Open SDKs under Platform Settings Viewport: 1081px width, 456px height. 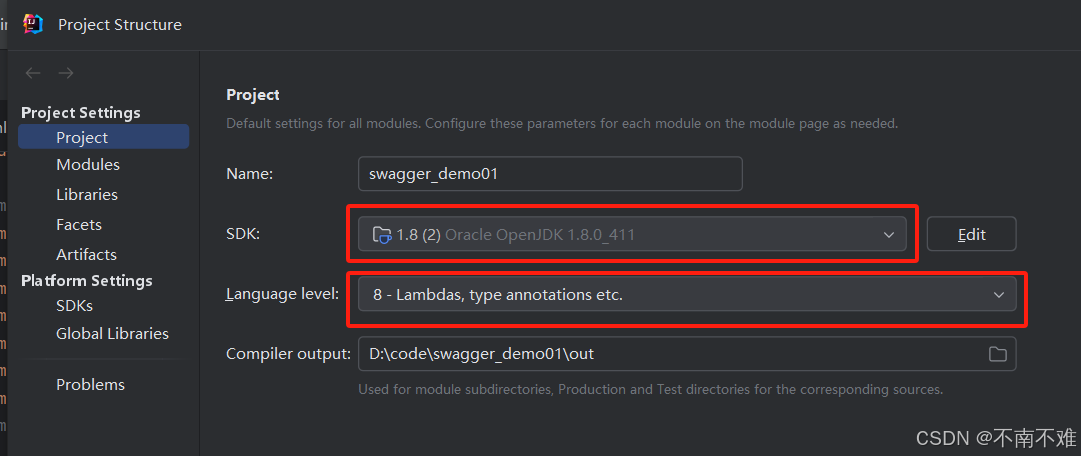pos(74,306)
